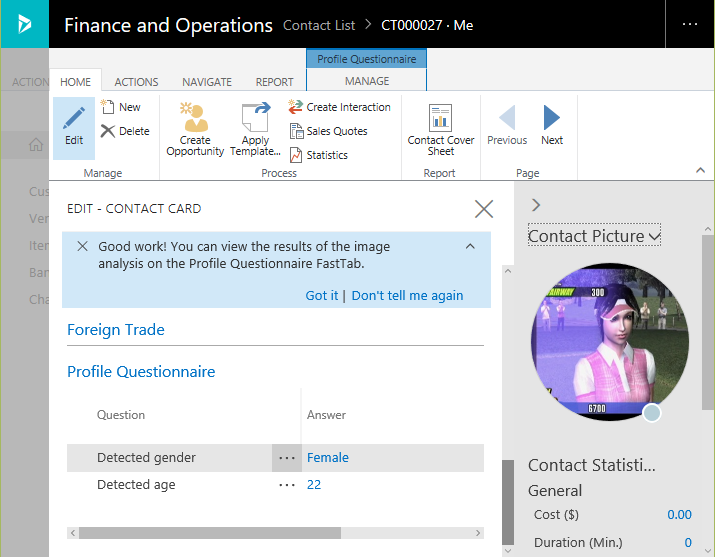Click the horizontal scrollbar thumb
The height and width of the screenshot is (557, 715).
point(210,533)
